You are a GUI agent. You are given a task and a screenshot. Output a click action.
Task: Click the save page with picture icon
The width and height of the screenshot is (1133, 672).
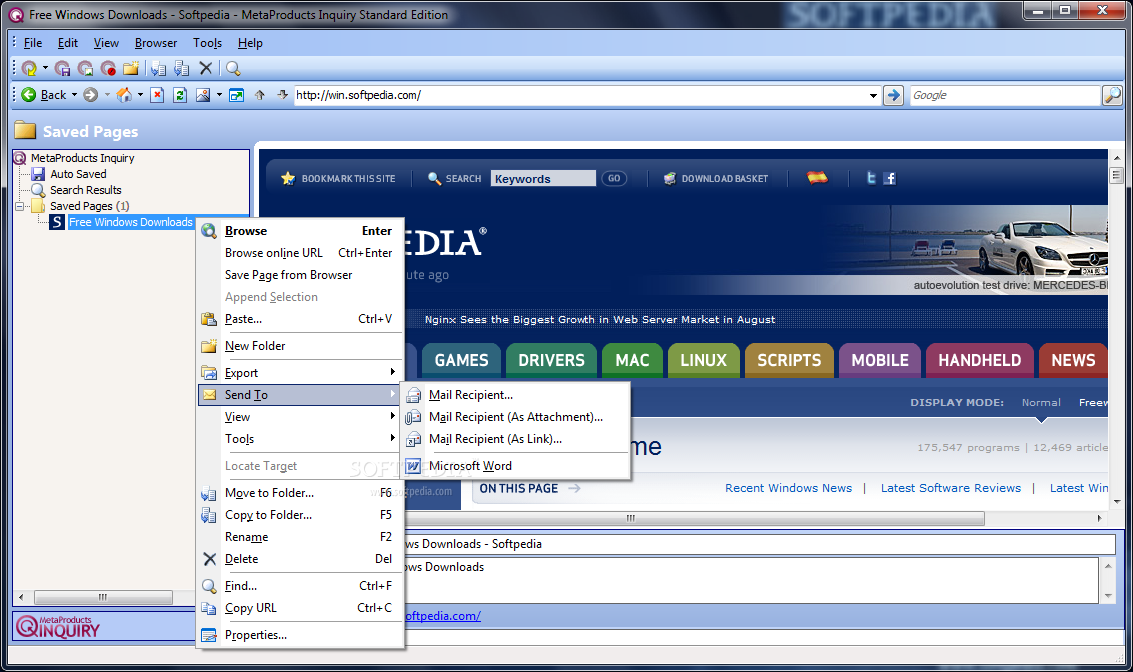pos(85,69)
